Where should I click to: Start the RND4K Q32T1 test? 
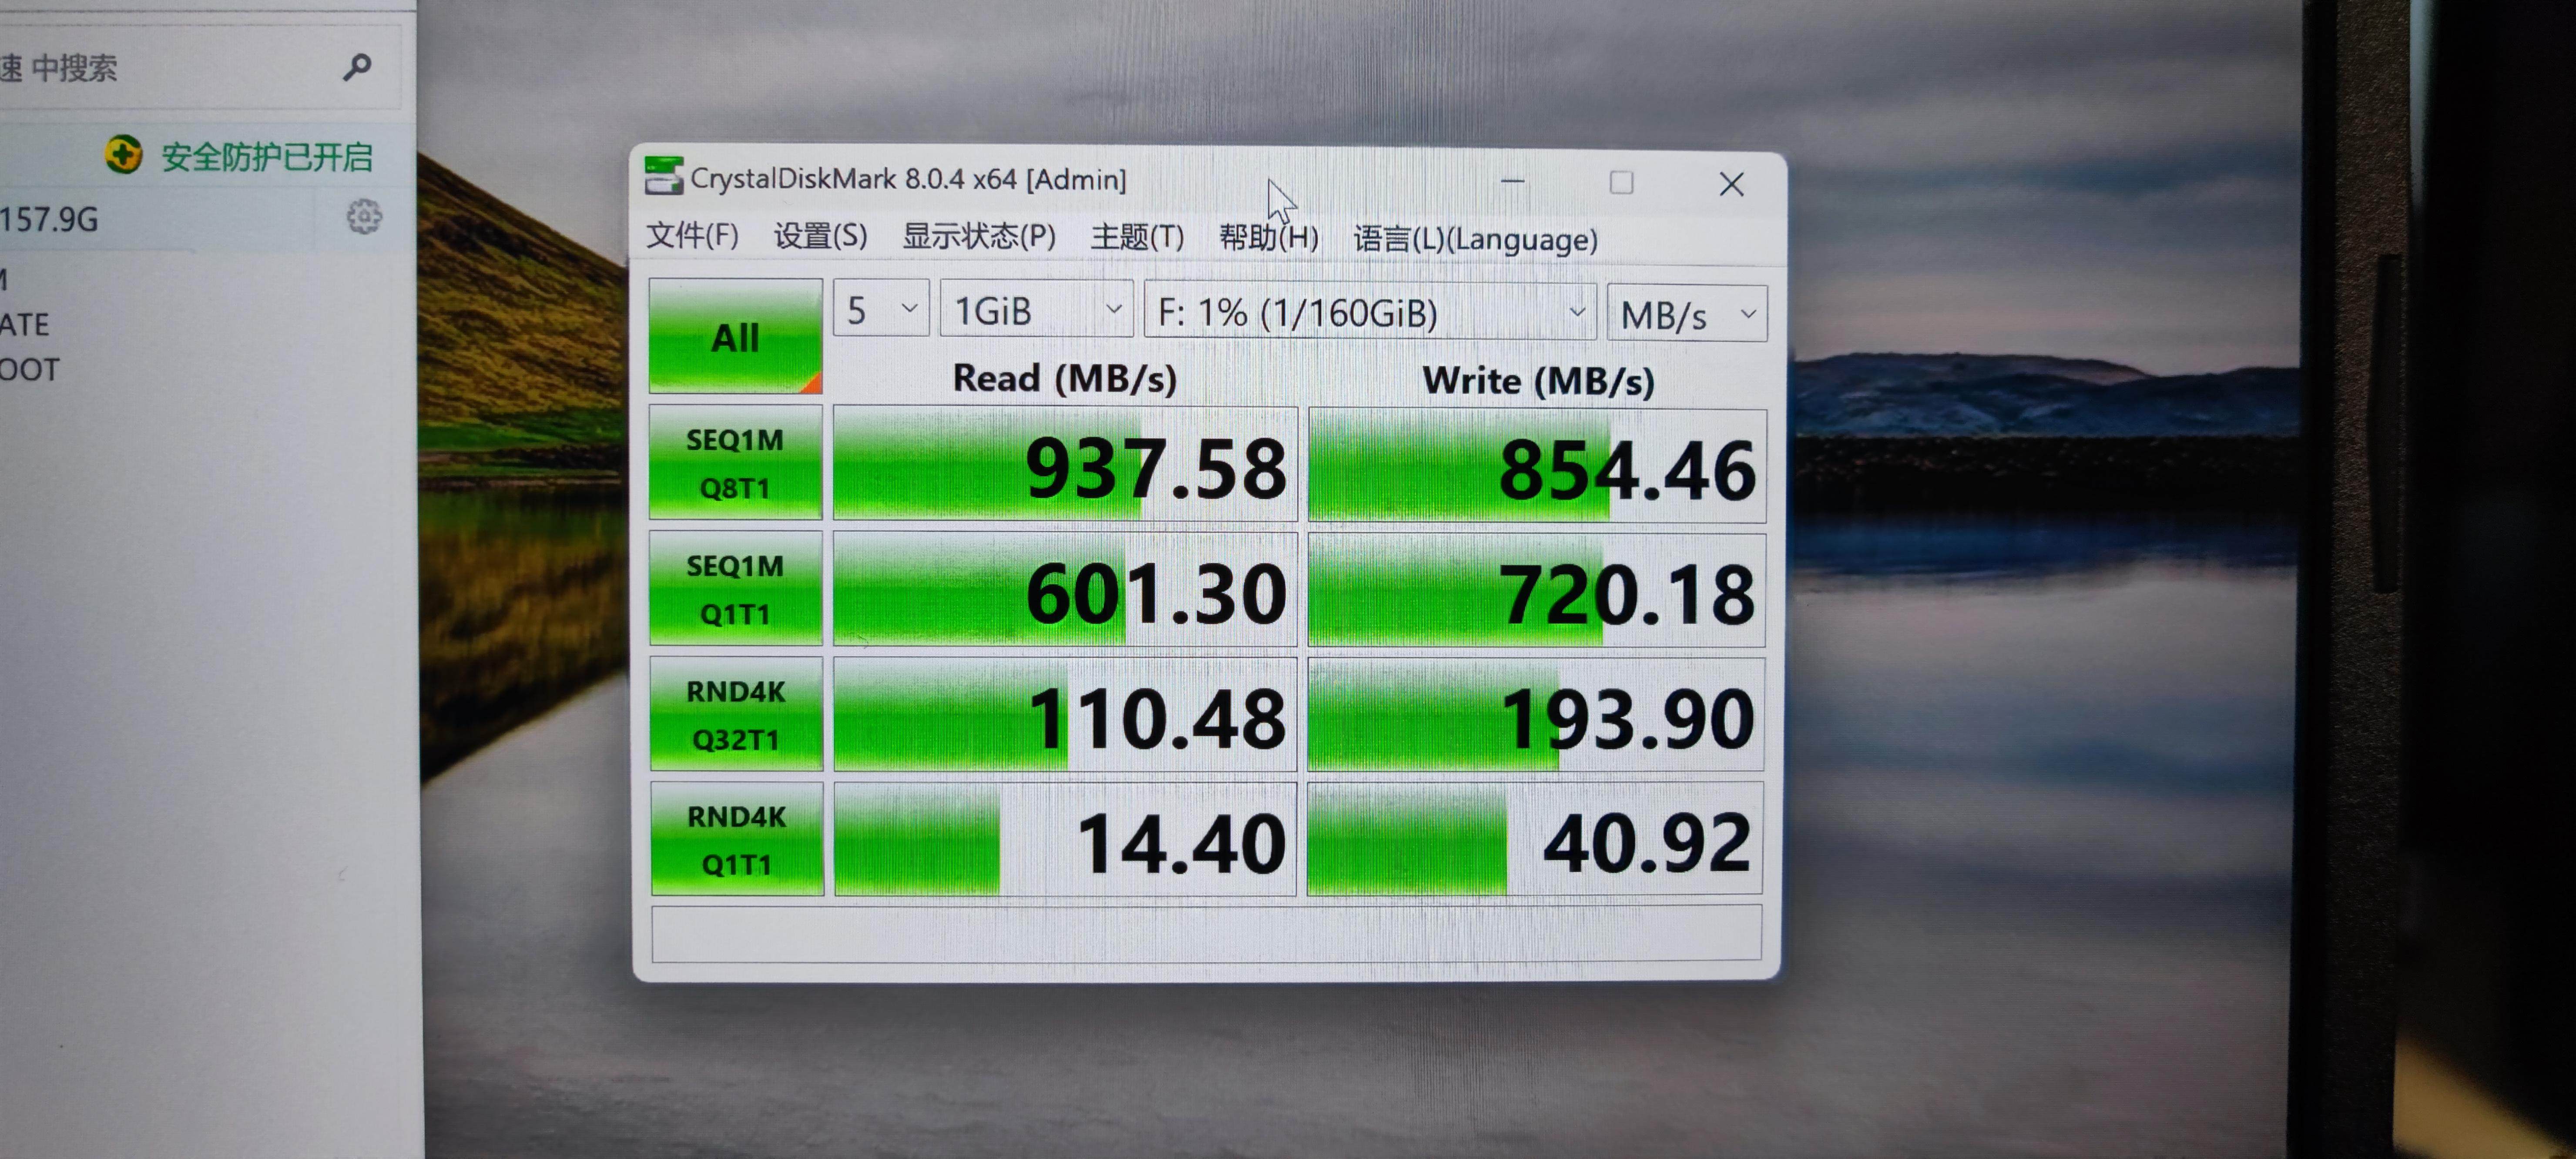[x=736, y=714]
